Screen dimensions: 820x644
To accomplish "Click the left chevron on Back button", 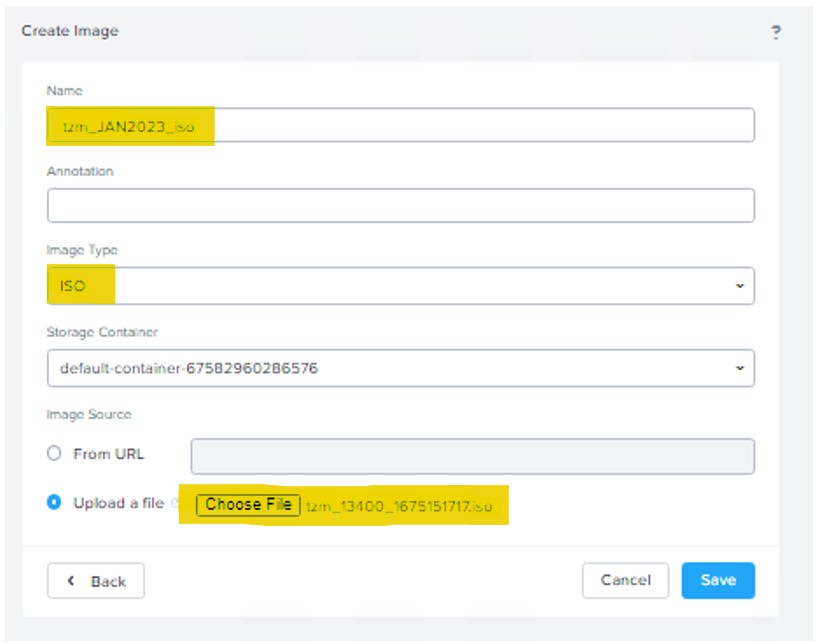I will click(71, 581).
